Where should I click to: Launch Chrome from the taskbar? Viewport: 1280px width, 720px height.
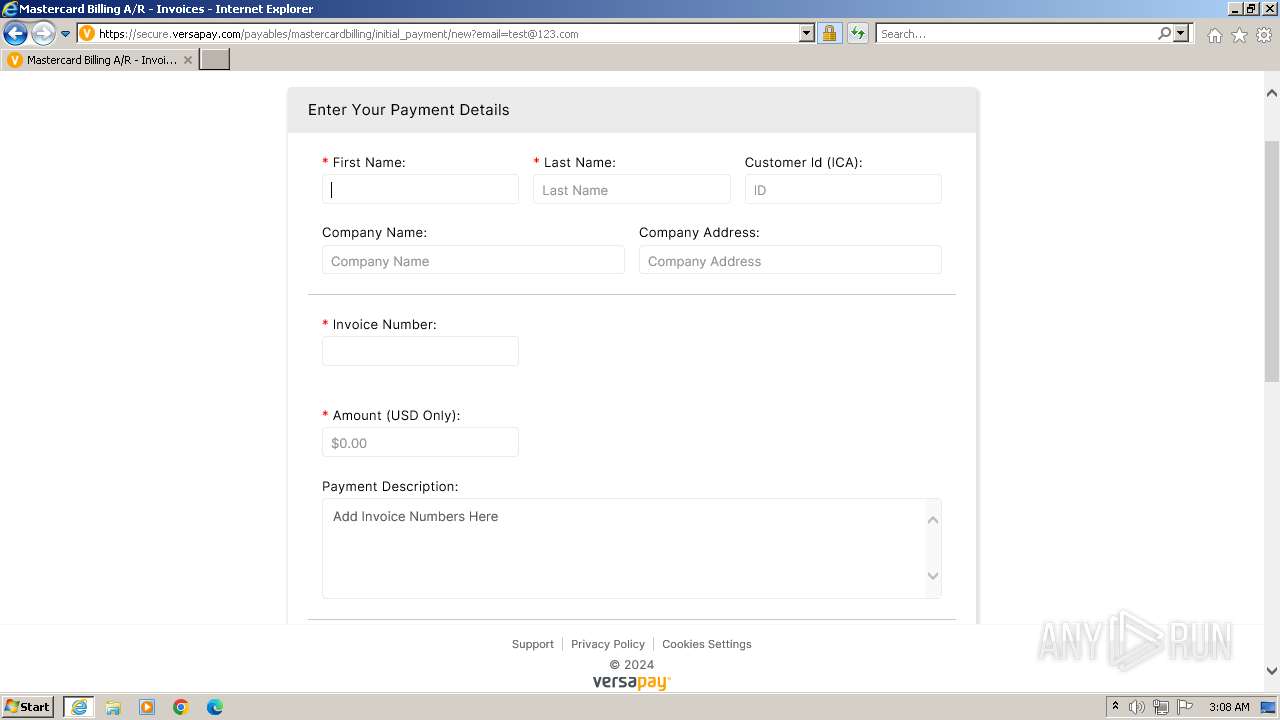click(x=181, y=707)
